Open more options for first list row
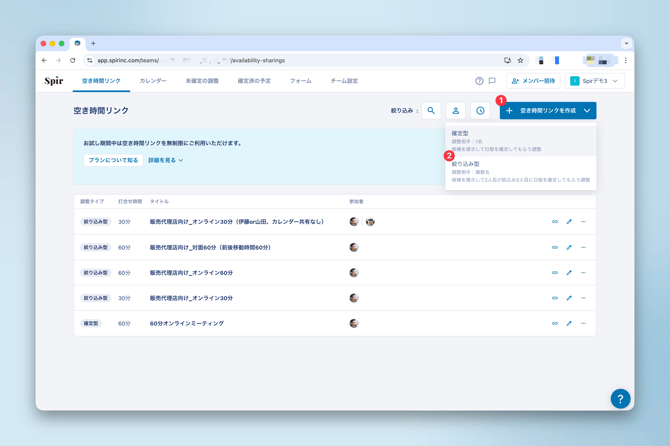Screen dimensions: 670x446 pos(584,222)
